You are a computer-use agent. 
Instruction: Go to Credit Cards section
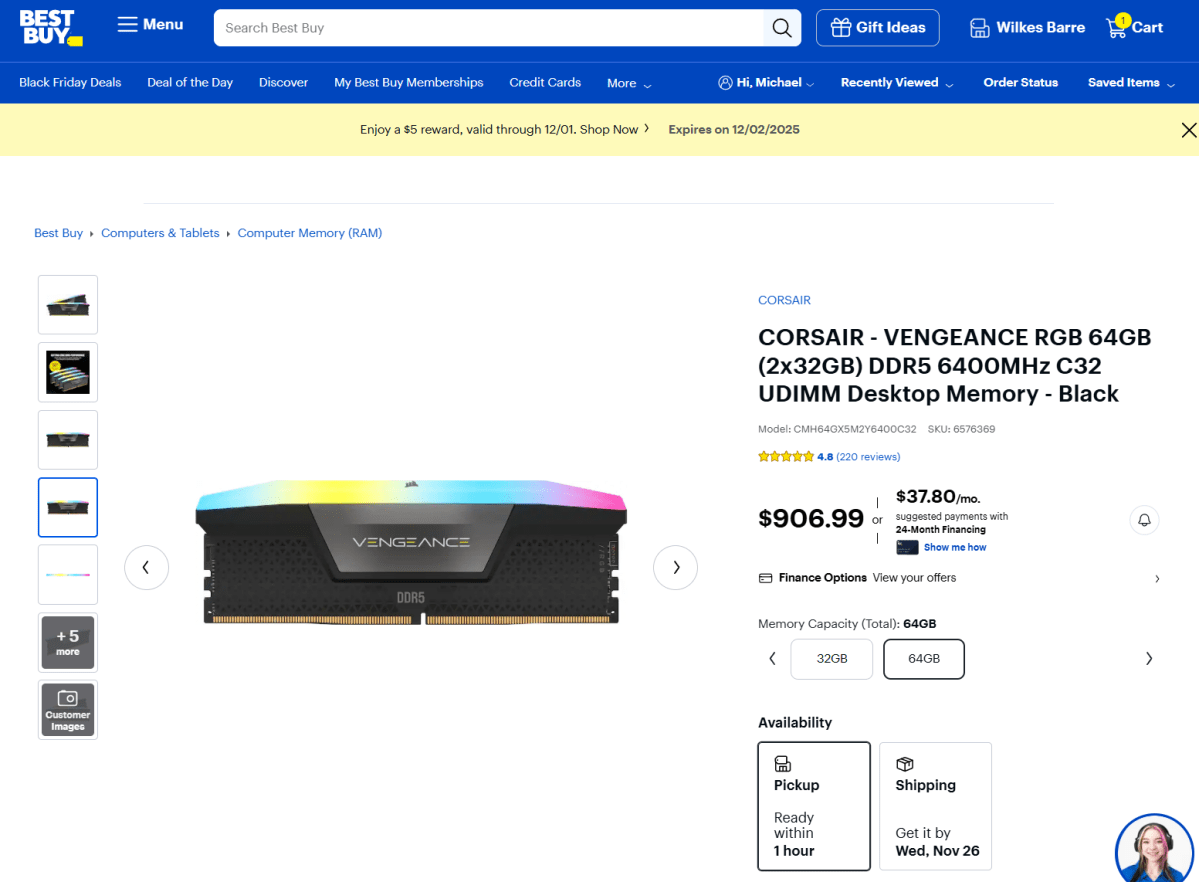[544, 82]
